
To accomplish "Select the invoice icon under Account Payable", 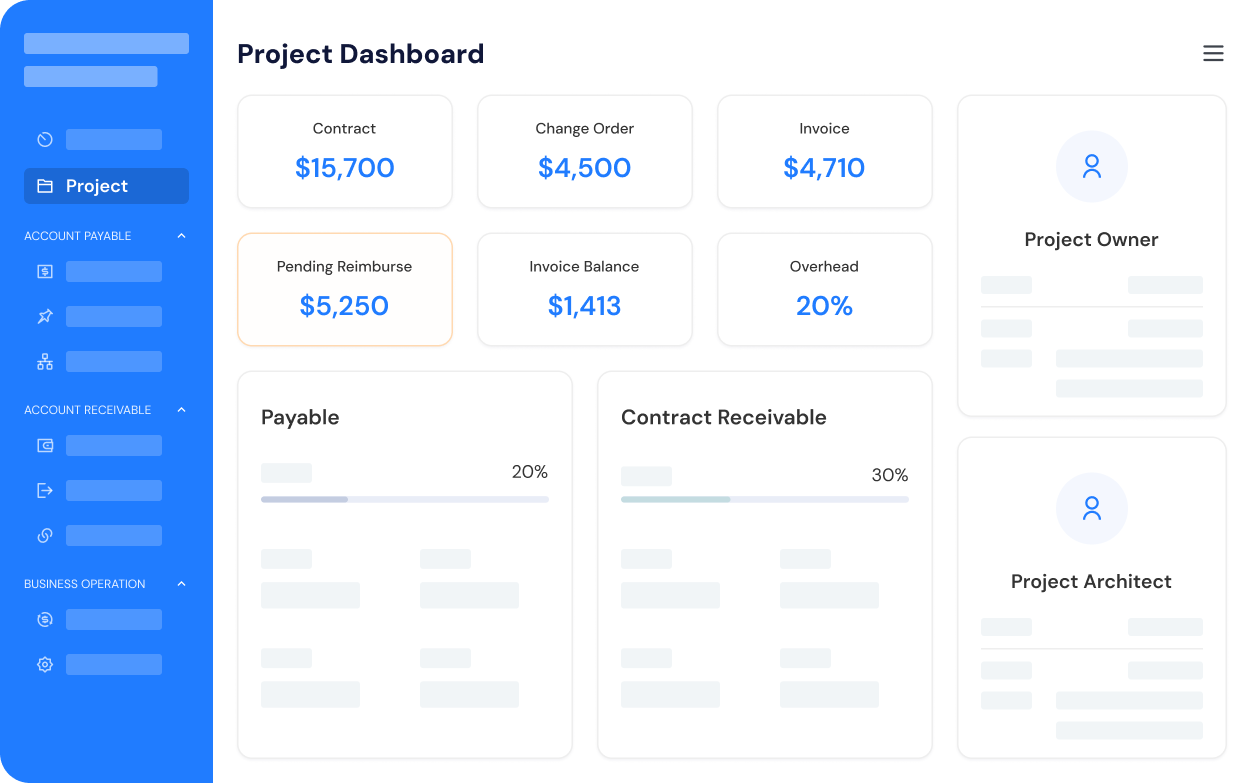I will [44, 270].
